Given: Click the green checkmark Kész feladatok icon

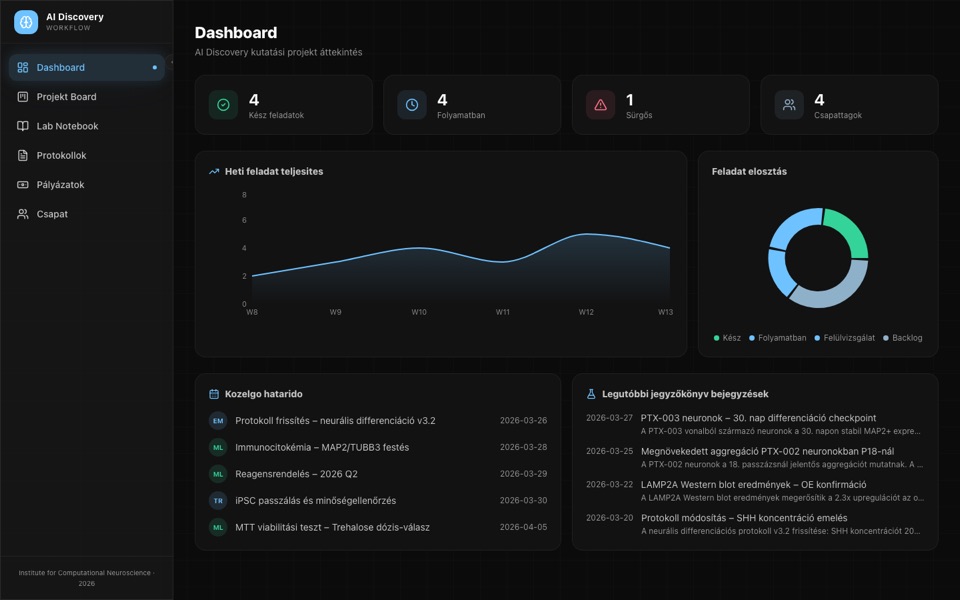Looking at the screenshot, I should (223, 105).
